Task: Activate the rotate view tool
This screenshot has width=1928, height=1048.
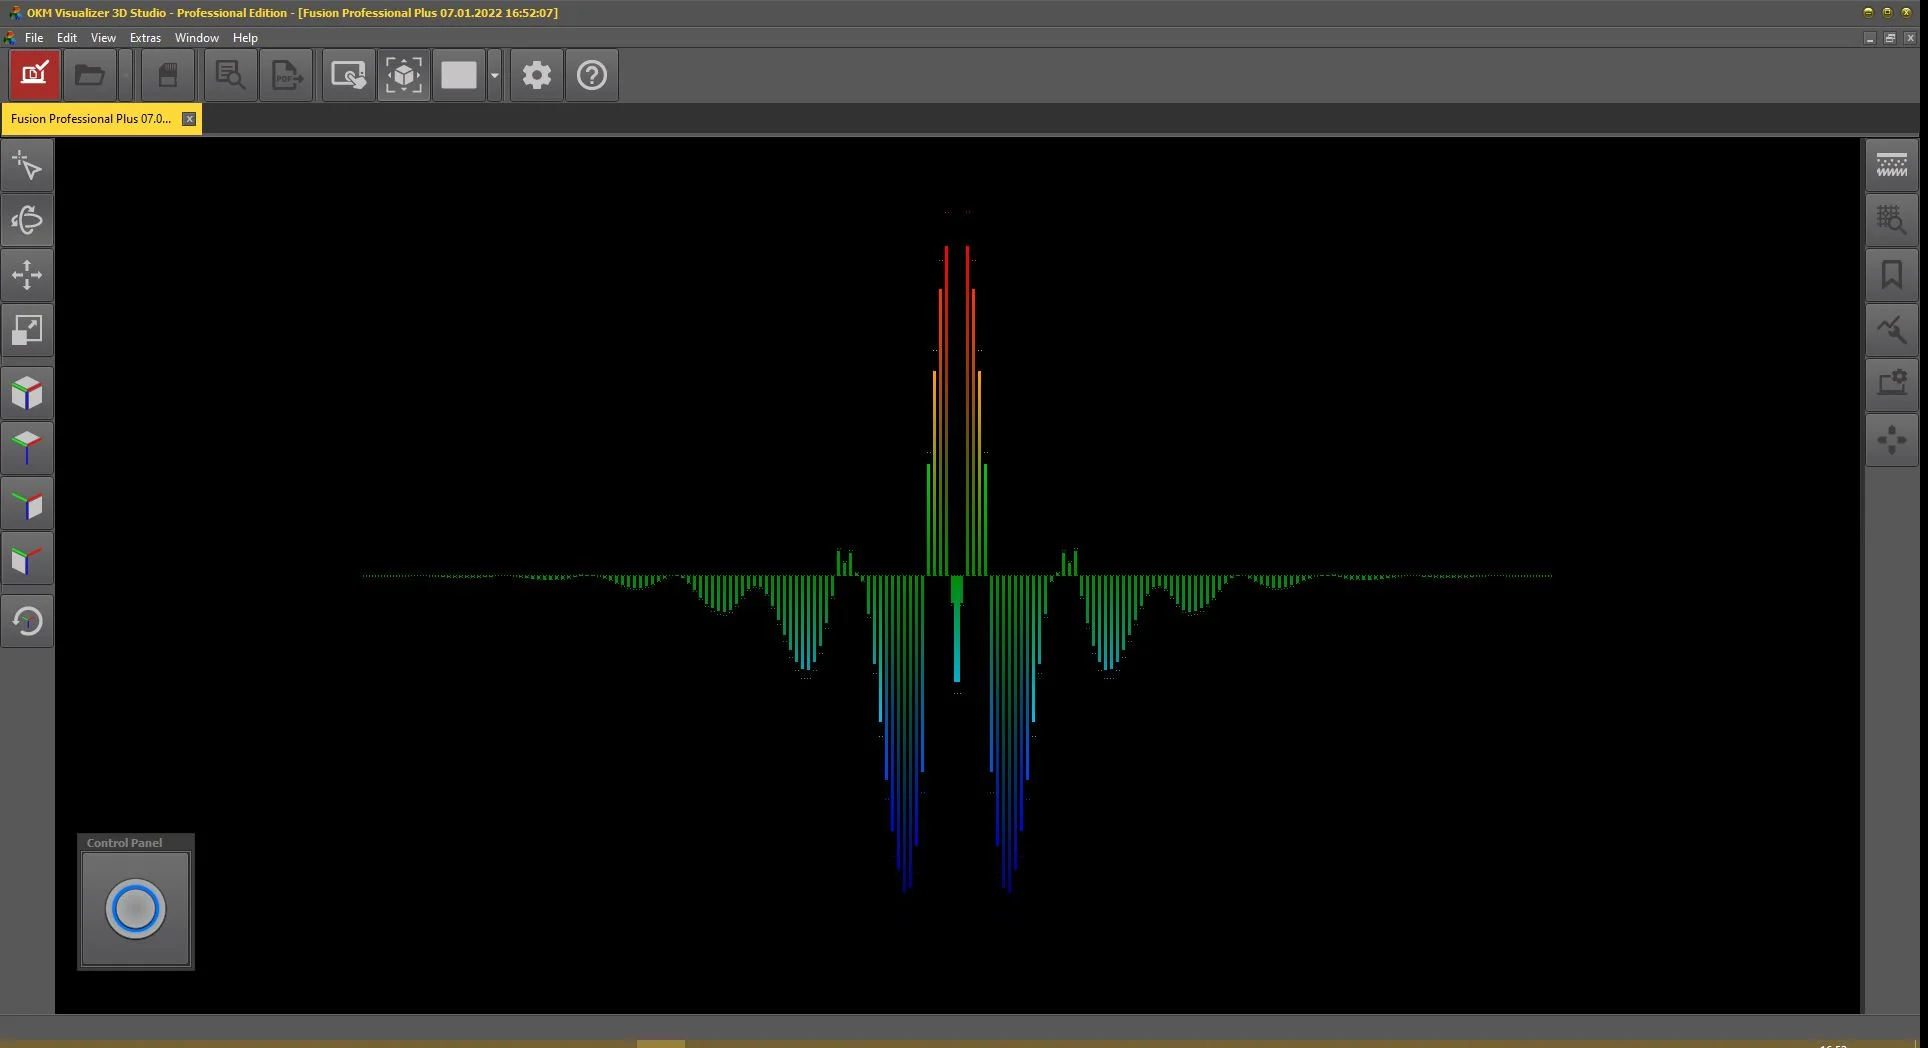Action: click(27, 220)
